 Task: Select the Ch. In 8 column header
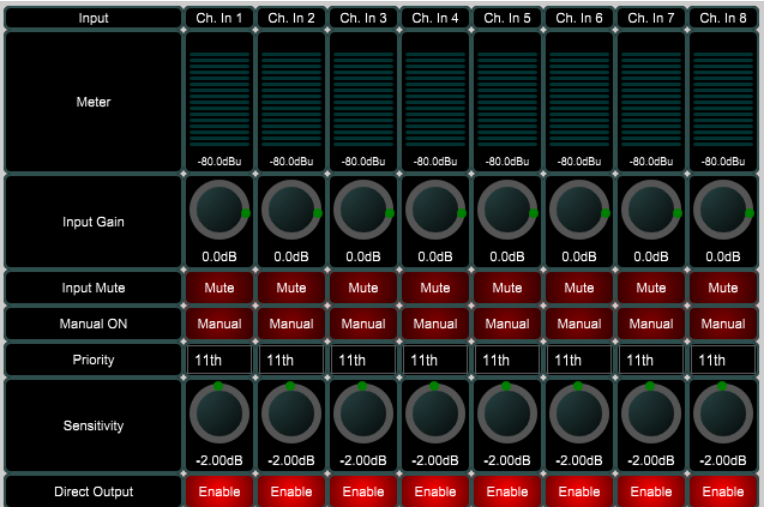click(x=723, y=18)
